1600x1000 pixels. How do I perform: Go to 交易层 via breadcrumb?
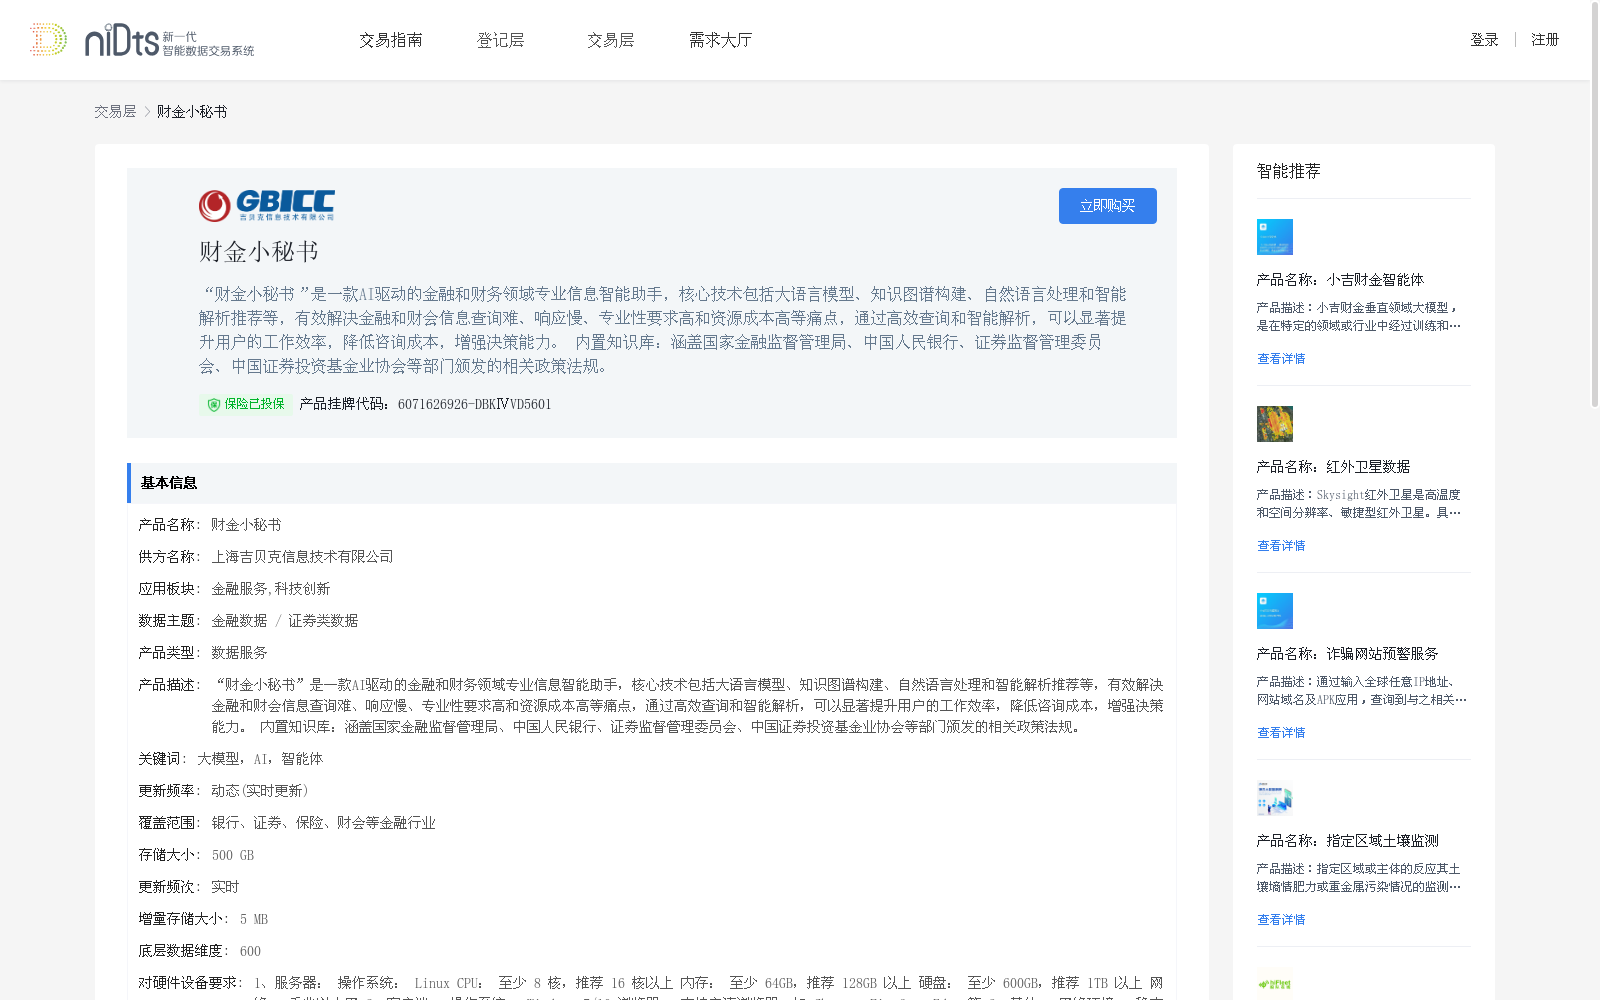pos(115,112)
